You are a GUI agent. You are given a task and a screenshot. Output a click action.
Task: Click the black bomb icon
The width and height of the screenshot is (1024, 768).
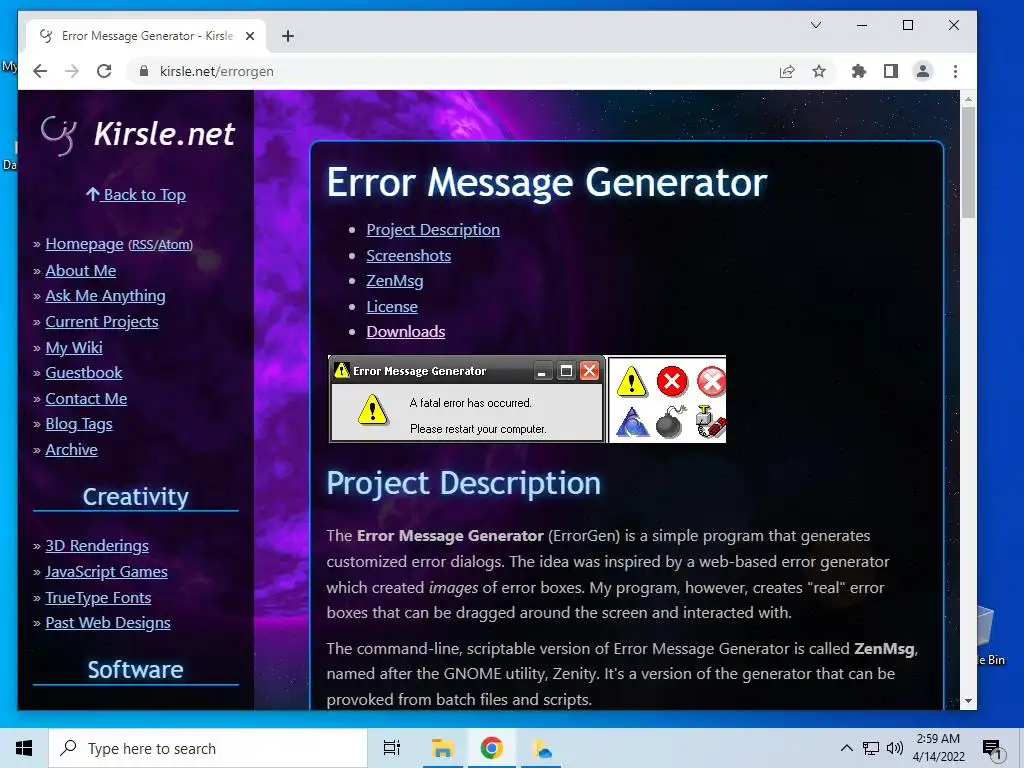(x=671, y=422)
